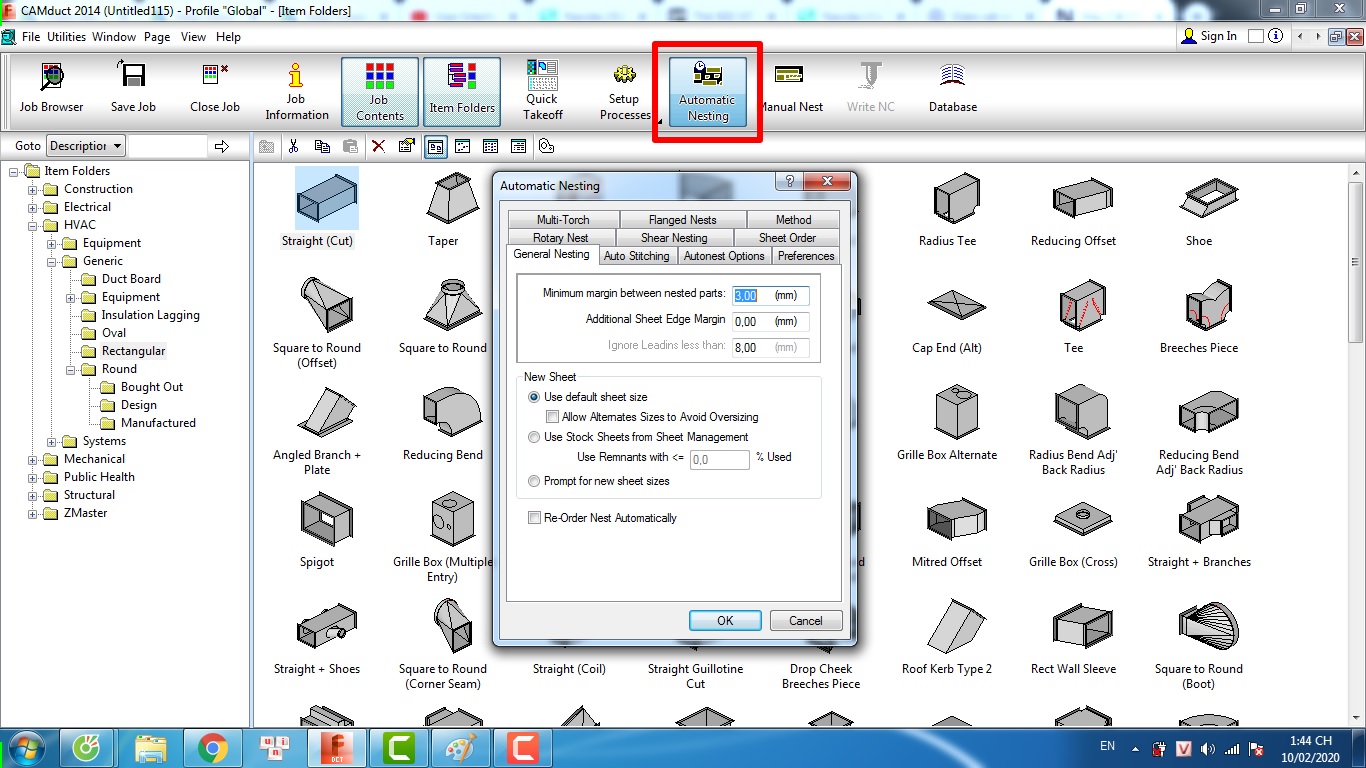The width and height of the screenshot is (1366, 768).
Task: Expand the Public Health folder
Action: [33, 477]
